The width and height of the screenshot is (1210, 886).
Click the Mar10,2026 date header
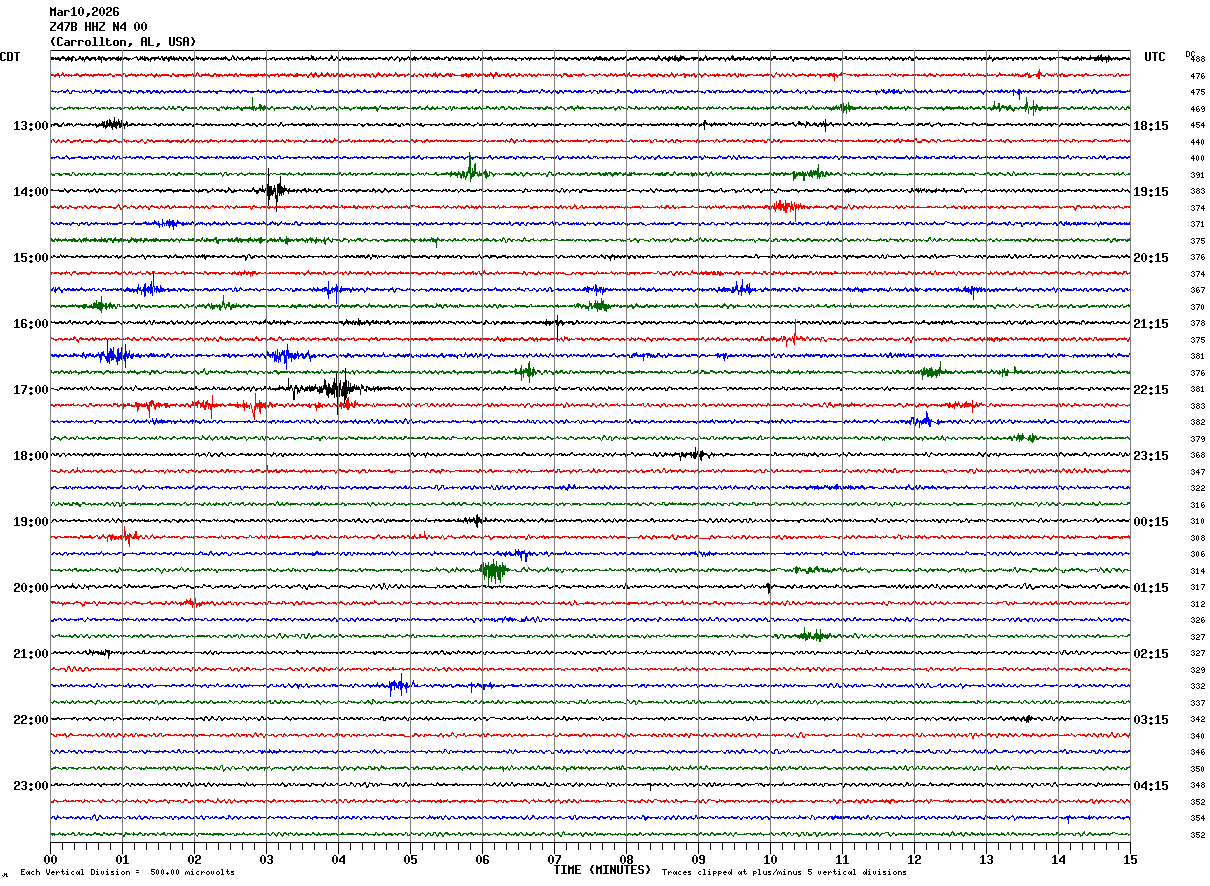pos(84,12)
